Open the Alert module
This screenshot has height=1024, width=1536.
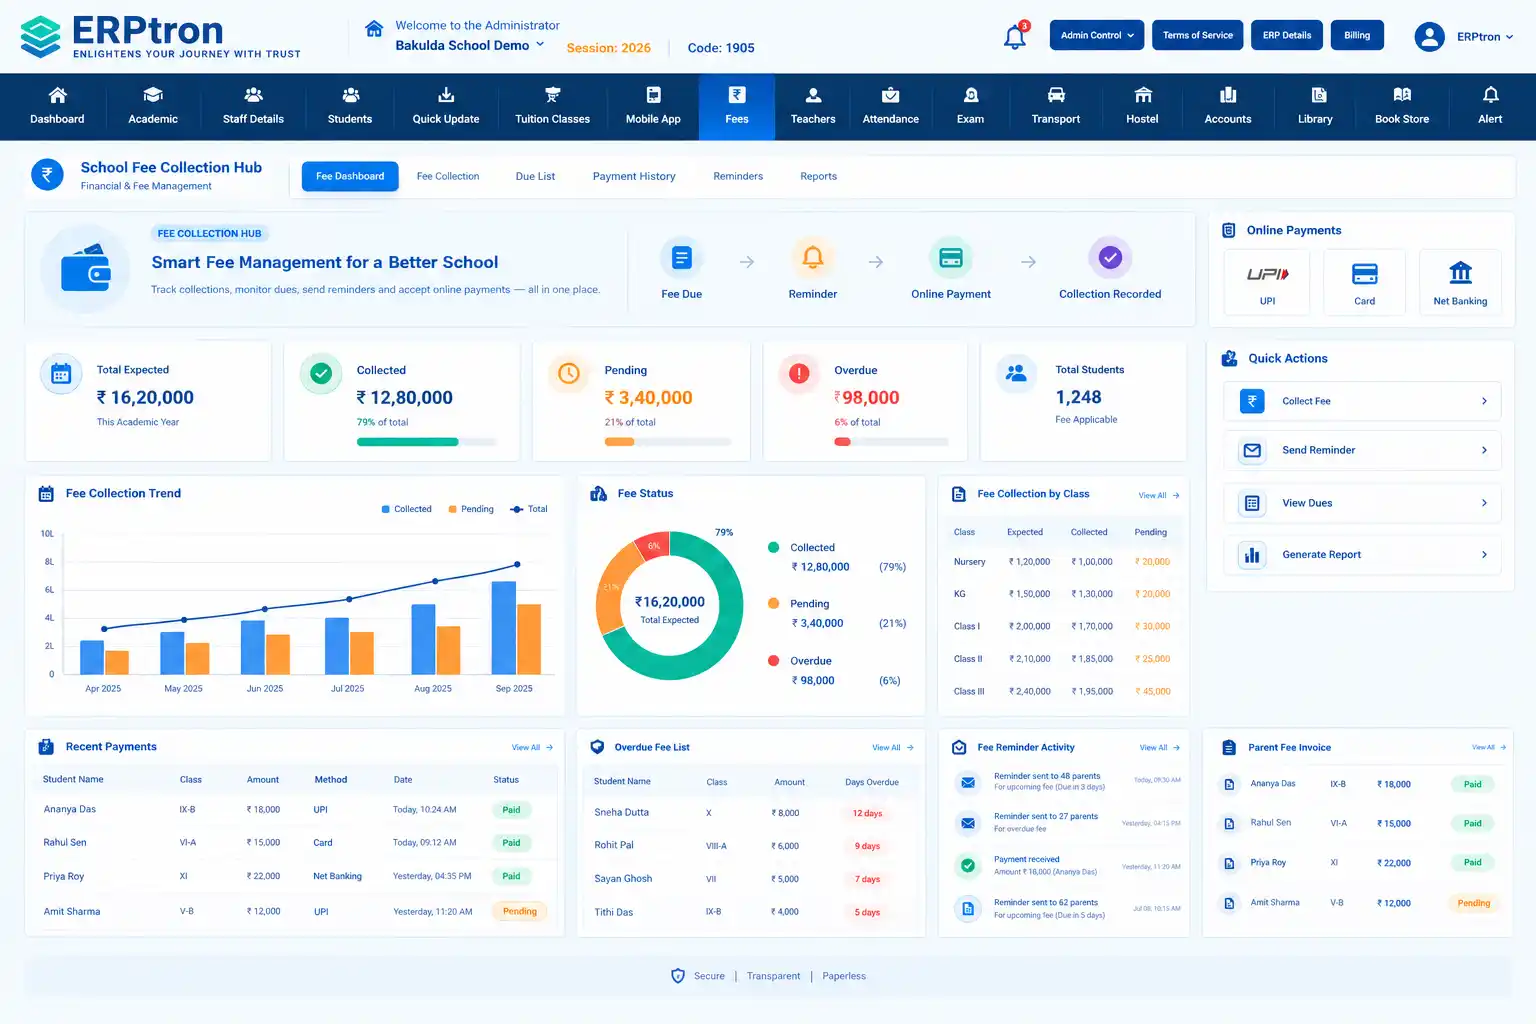[1490, 106]
